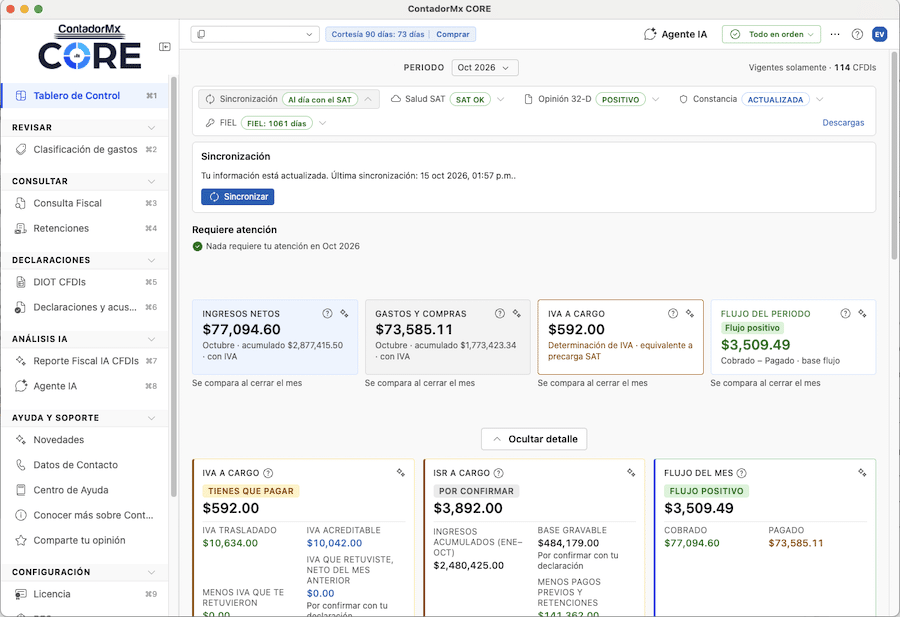Open the Descargas link
Screen dimensions: 900x617
tap(843, 123)
